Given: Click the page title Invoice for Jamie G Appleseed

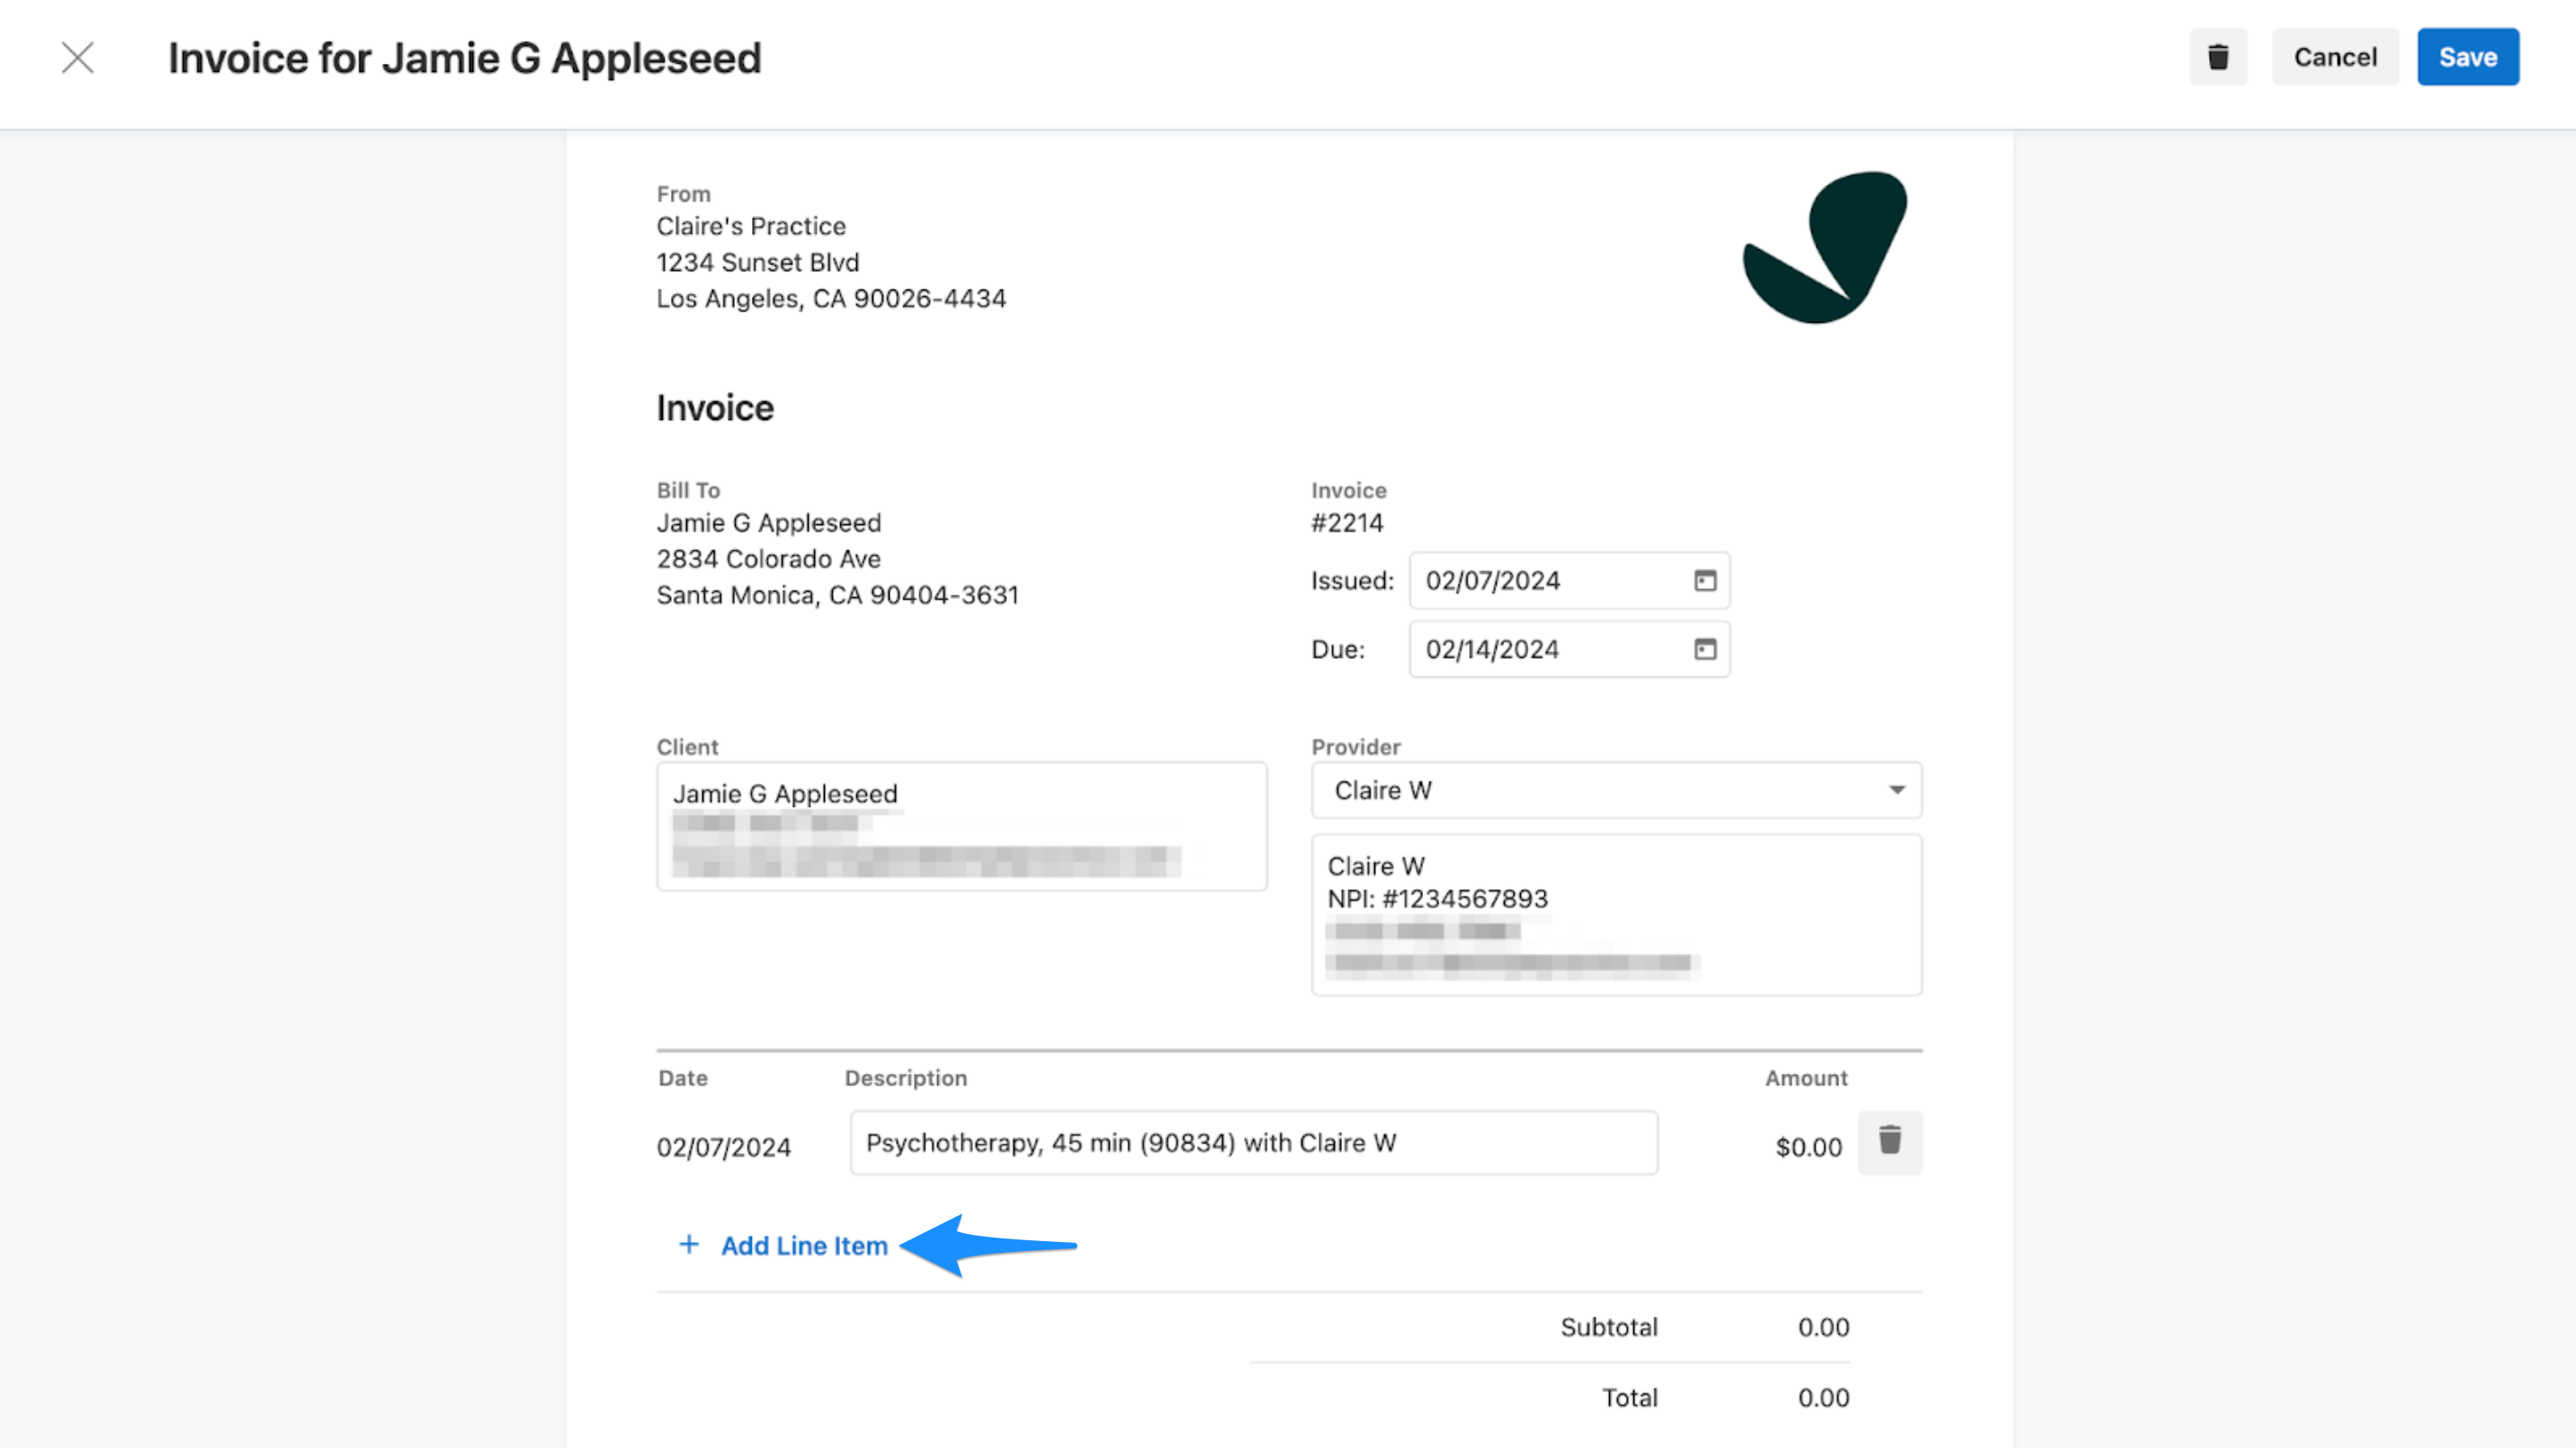Looking at the screenshot, I should (464, 58).
